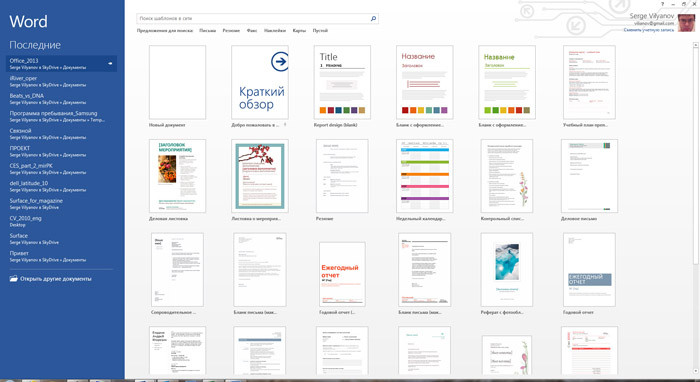Select the Пустой search suggestion
This screenshot has height=382, width=700.
320,31
